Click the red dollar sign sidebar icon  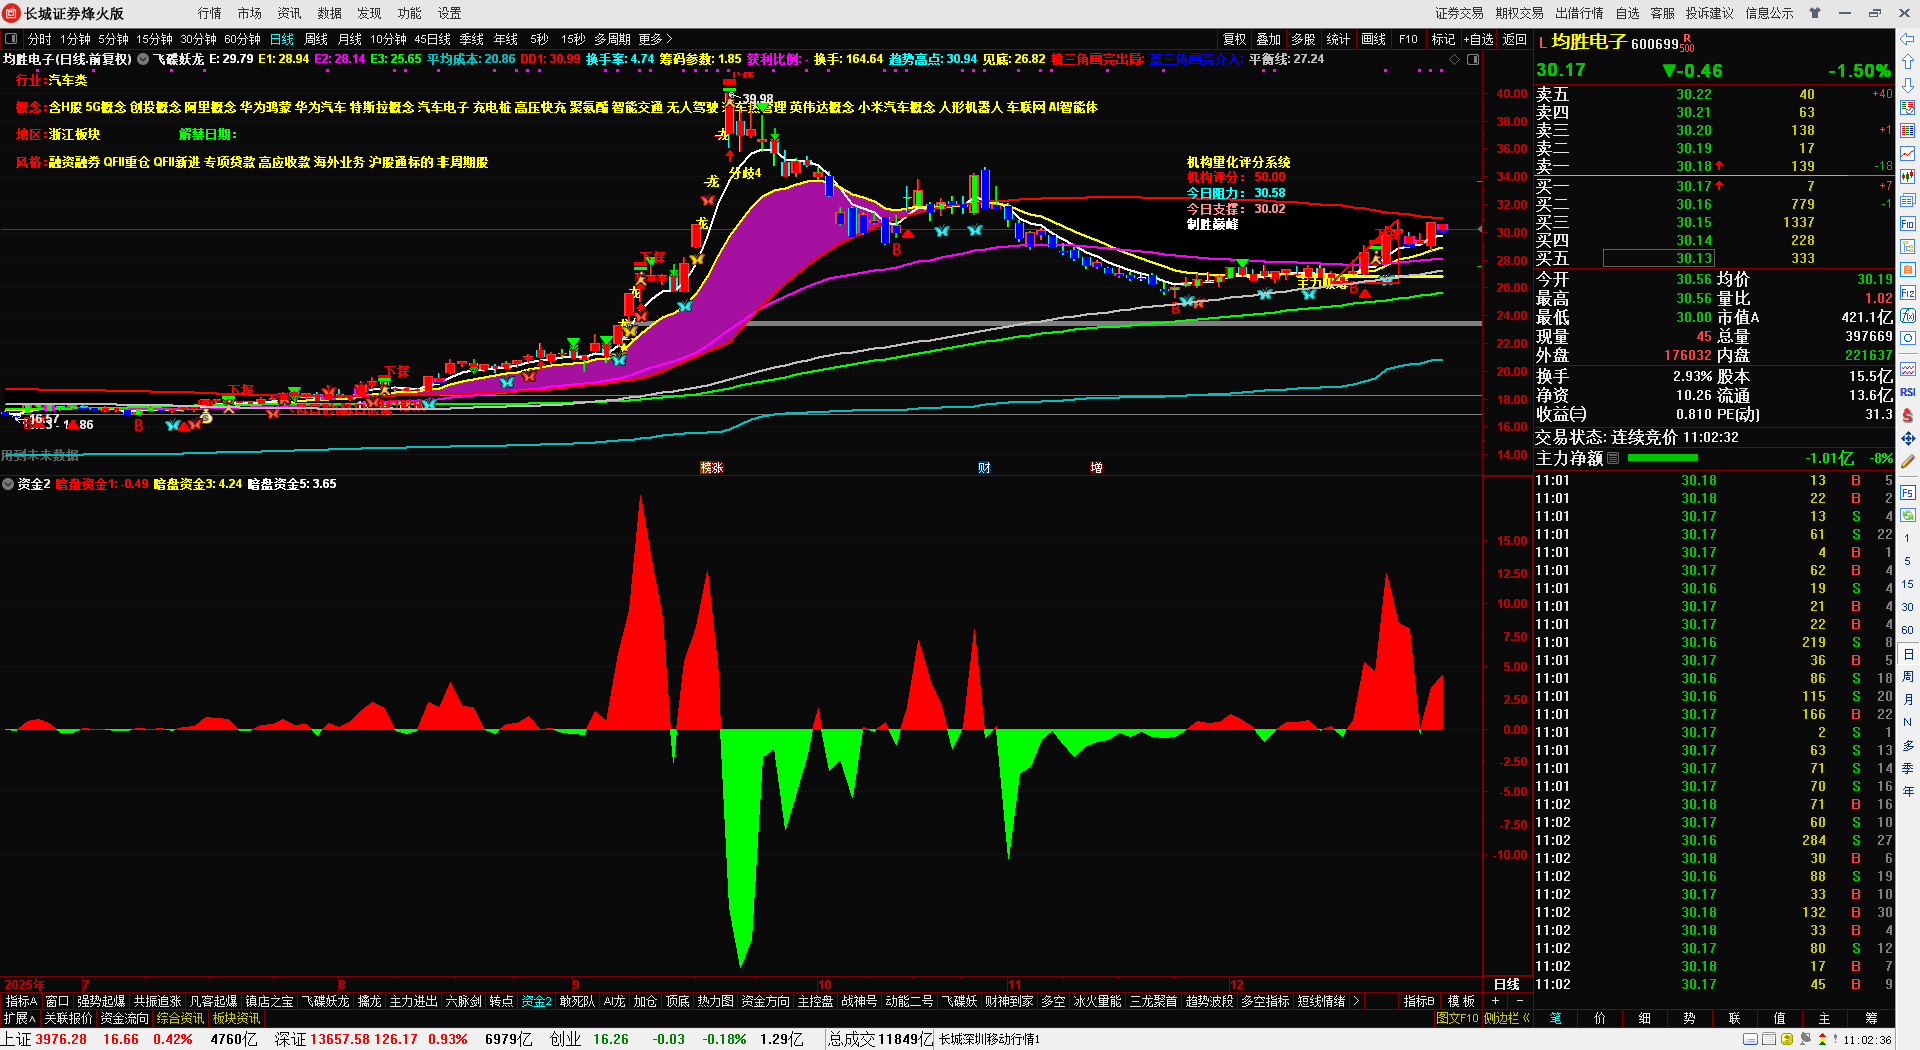tap(1908, 415)
